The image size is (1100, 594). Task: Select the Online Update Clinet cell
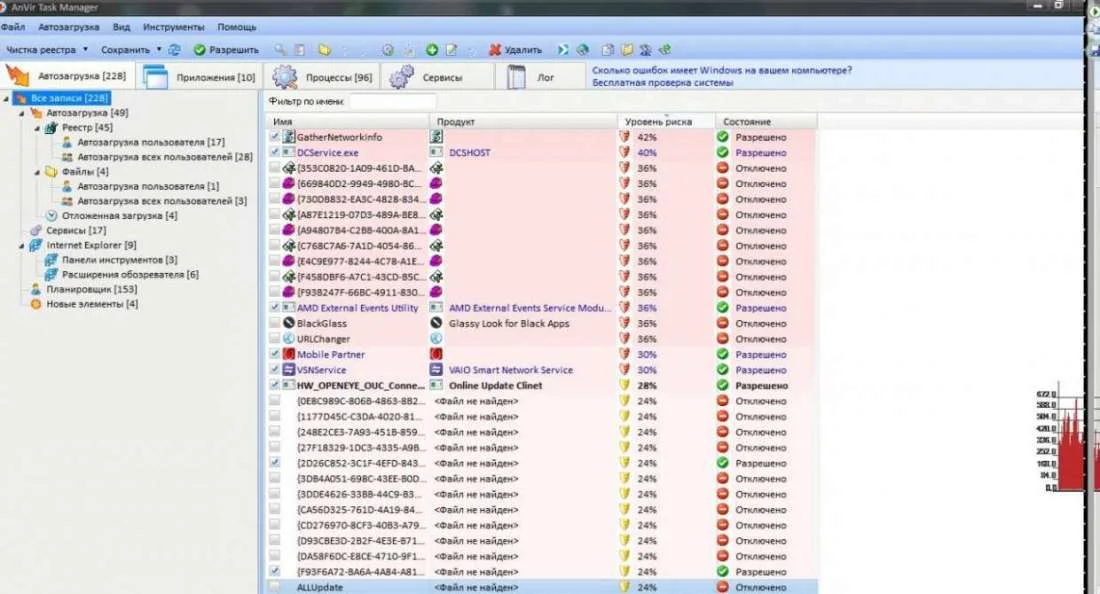click(495, 385)
